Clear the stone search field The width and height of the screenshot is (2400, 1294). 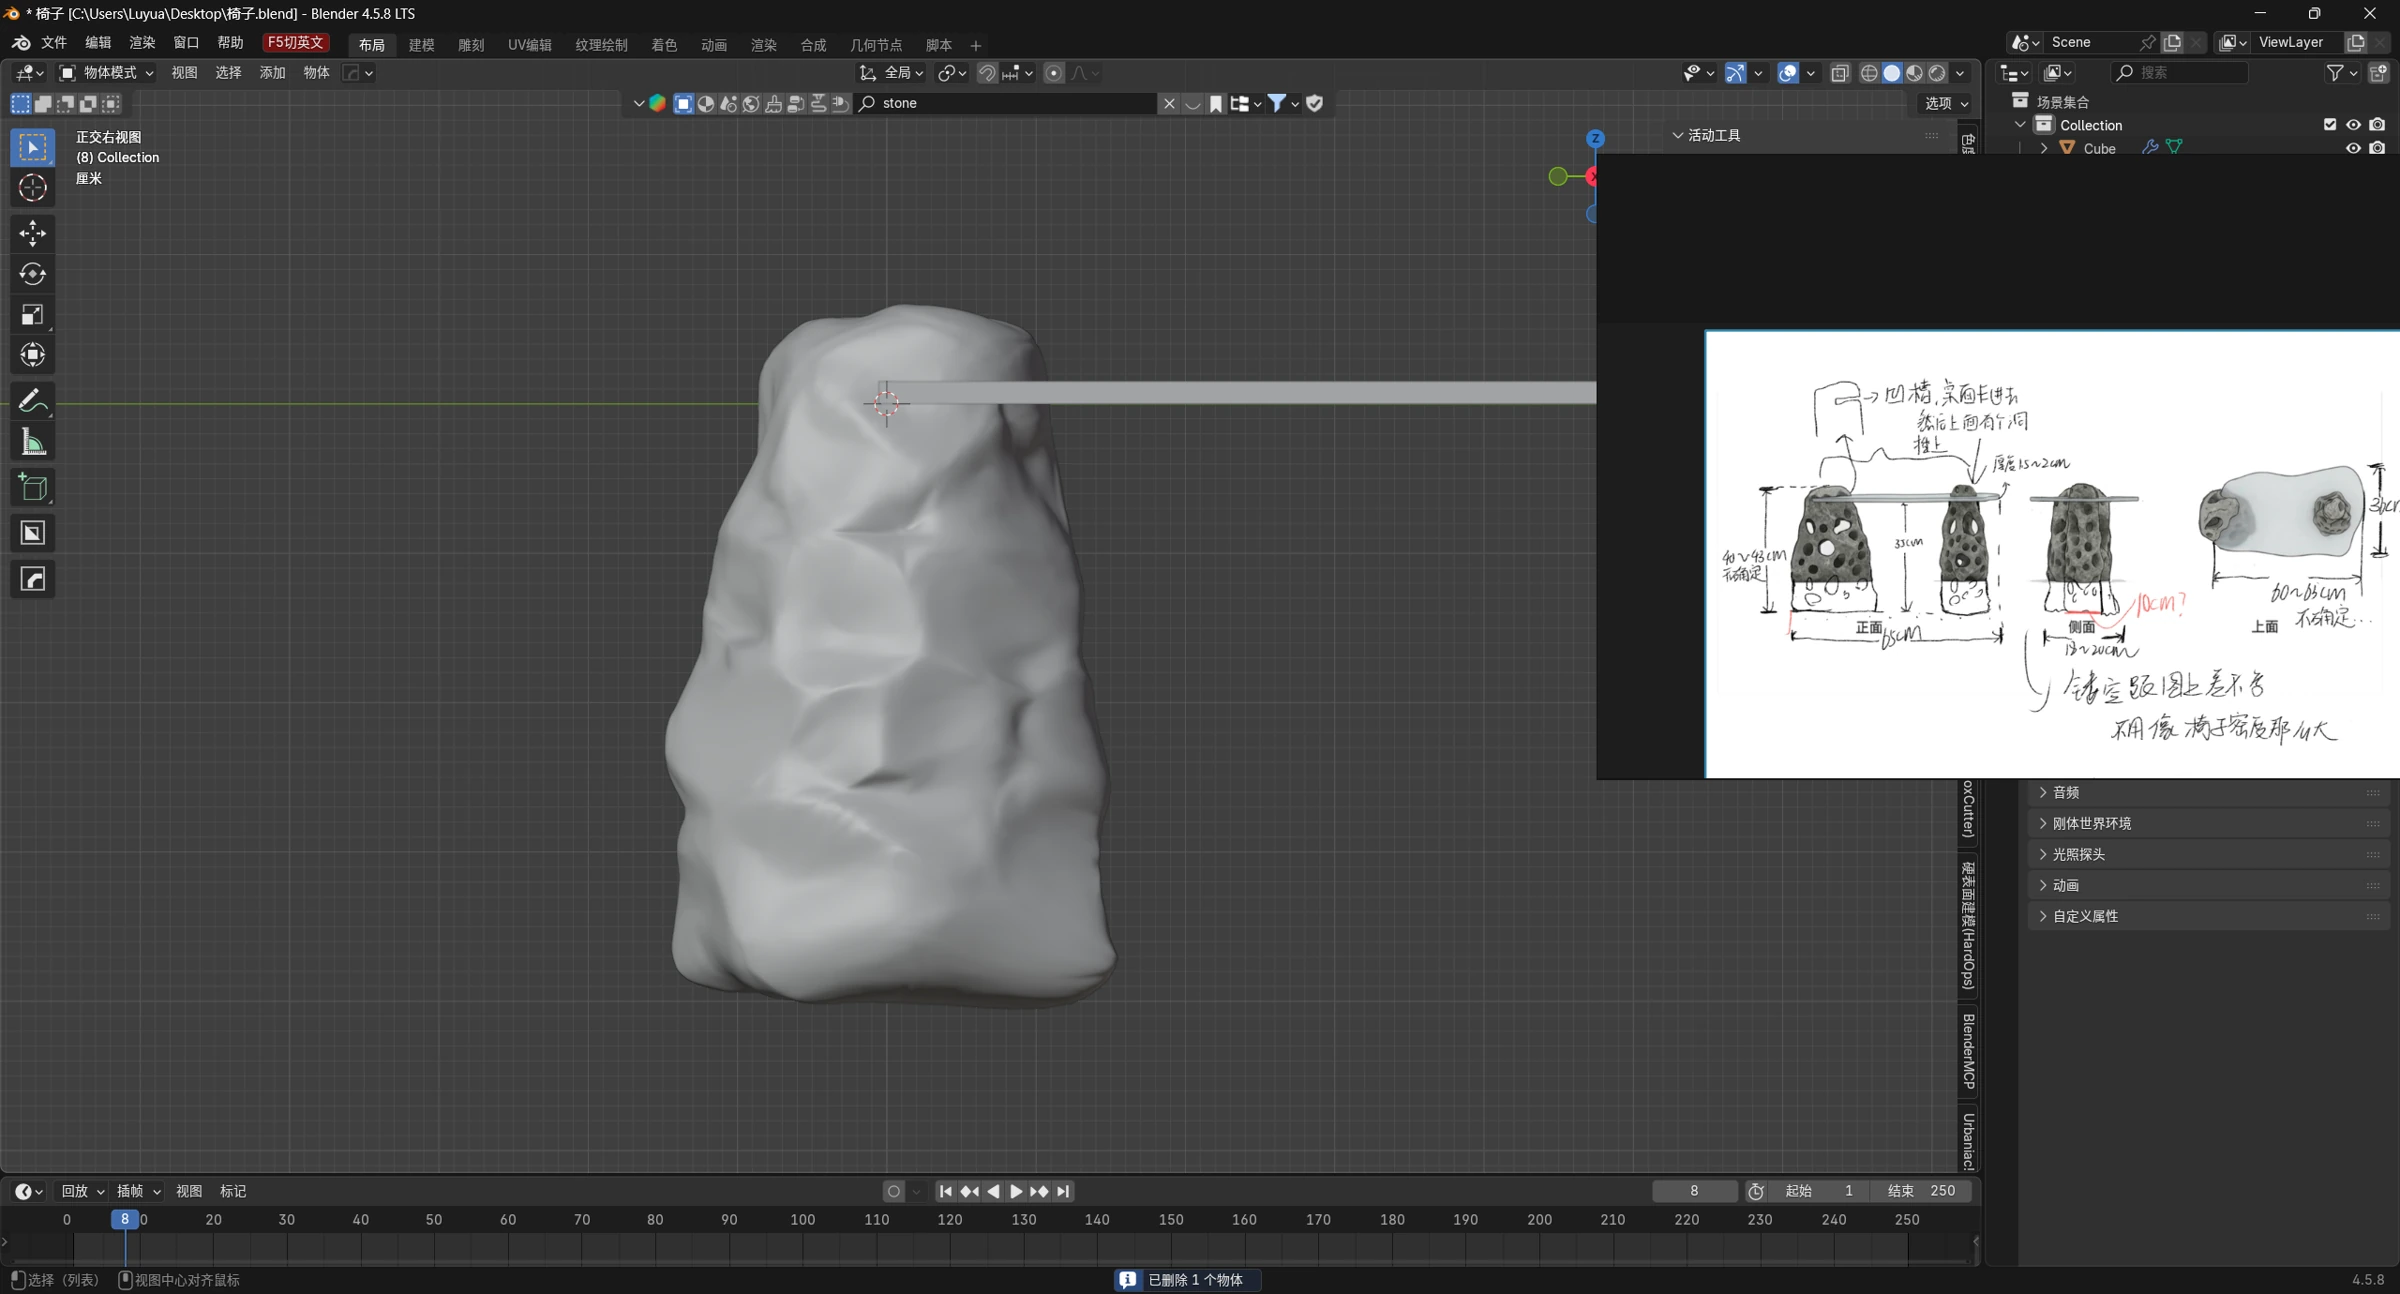coord(1168,103)
